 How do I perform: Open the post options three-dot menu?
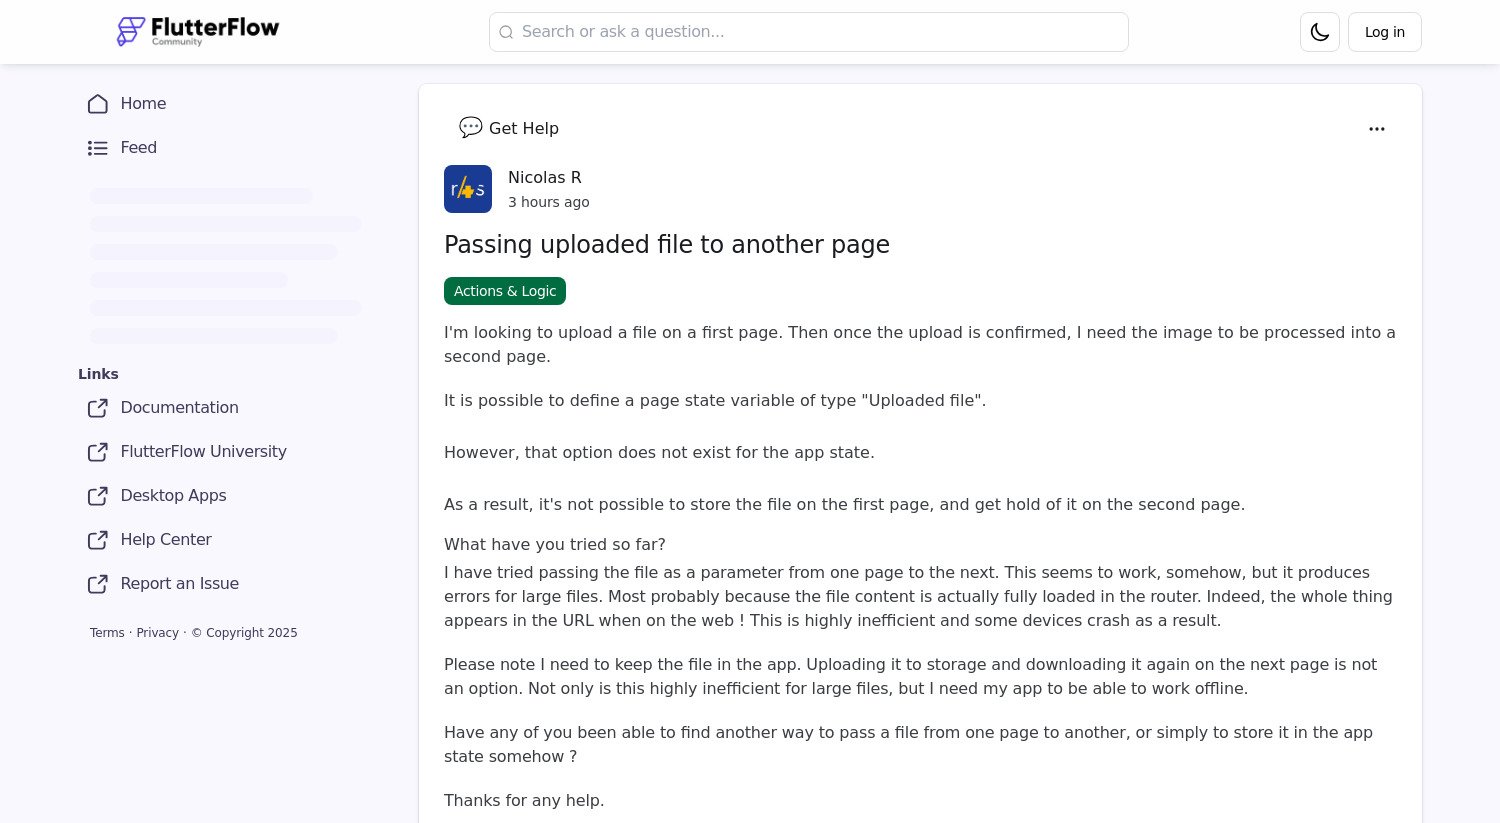(x=1377, y=129)
